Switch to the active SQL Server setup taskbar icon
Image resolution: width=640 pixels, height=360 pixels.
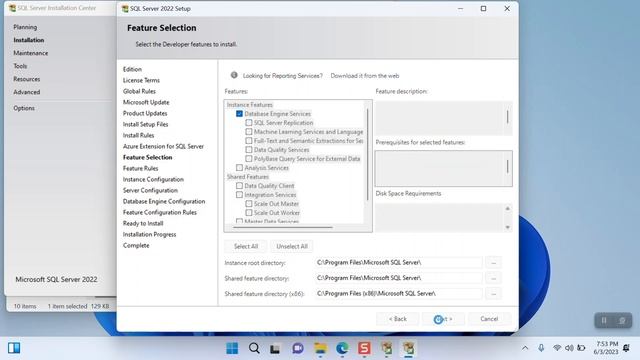coord(409,348)
